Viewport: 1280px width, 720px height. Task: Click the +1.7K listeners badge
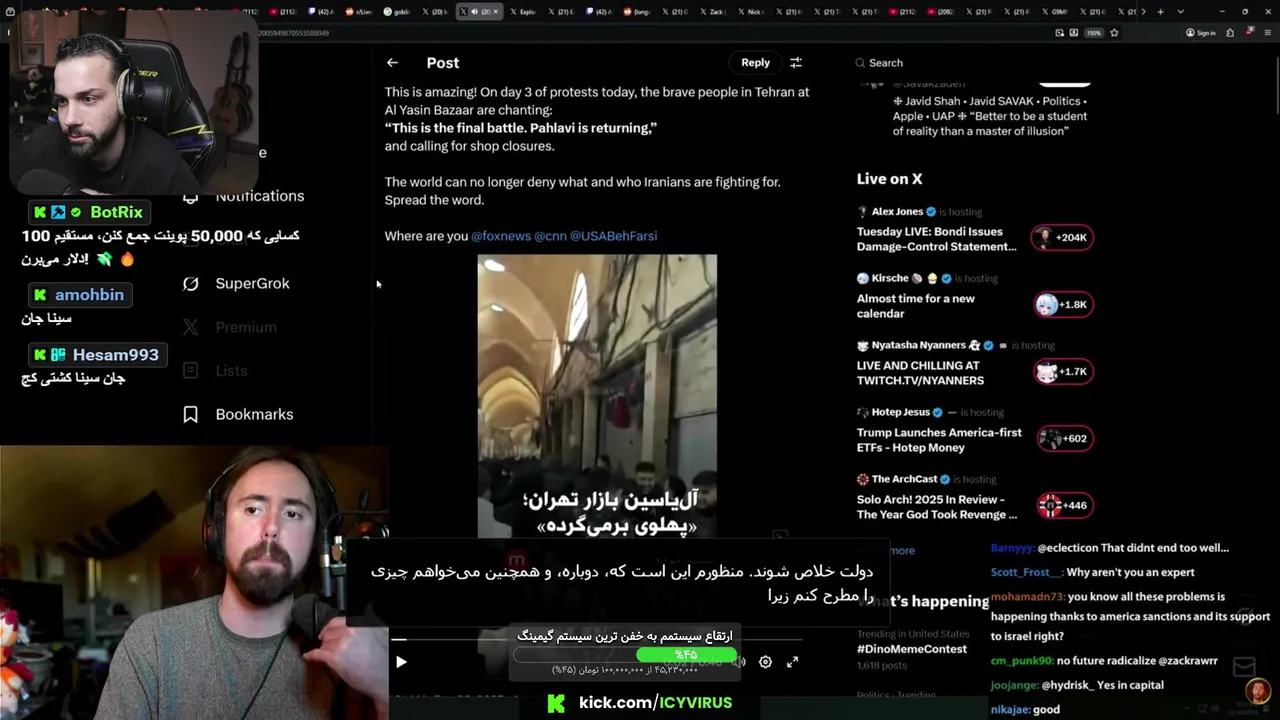coord(1063,371)
